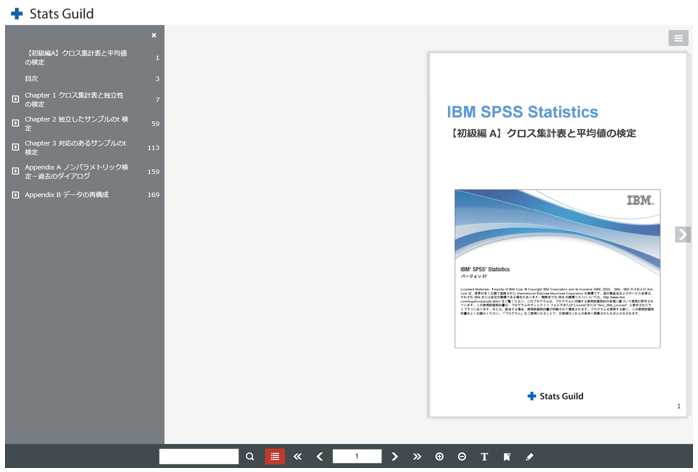Viewport: 698px width, 472px height.
Task: Zoom out with the minus icon
Action: tap(462, 456)
